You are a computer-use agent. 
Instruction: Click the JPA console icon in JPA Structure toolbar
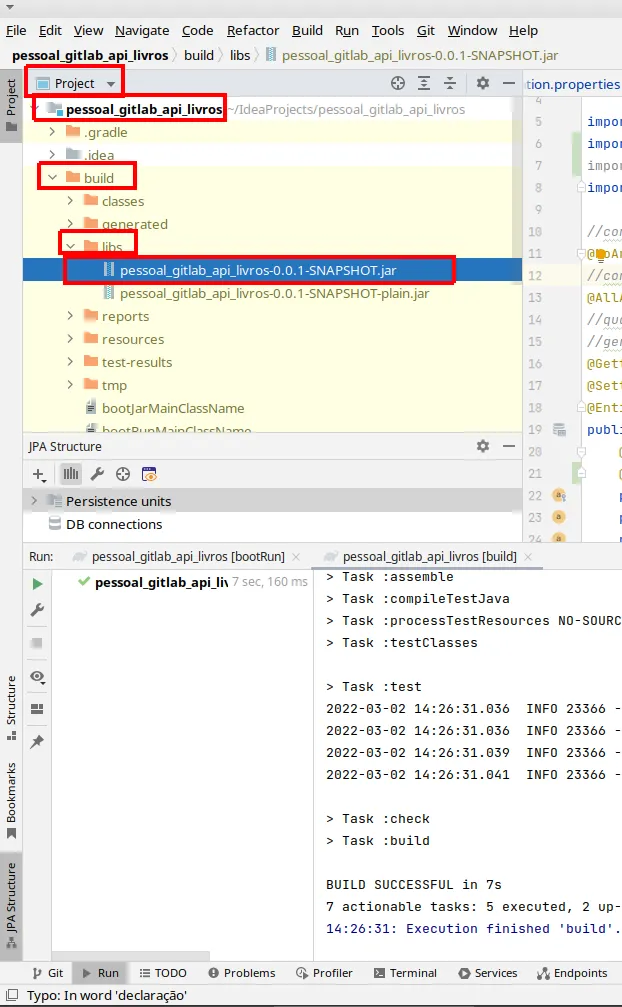coord(149,475)
